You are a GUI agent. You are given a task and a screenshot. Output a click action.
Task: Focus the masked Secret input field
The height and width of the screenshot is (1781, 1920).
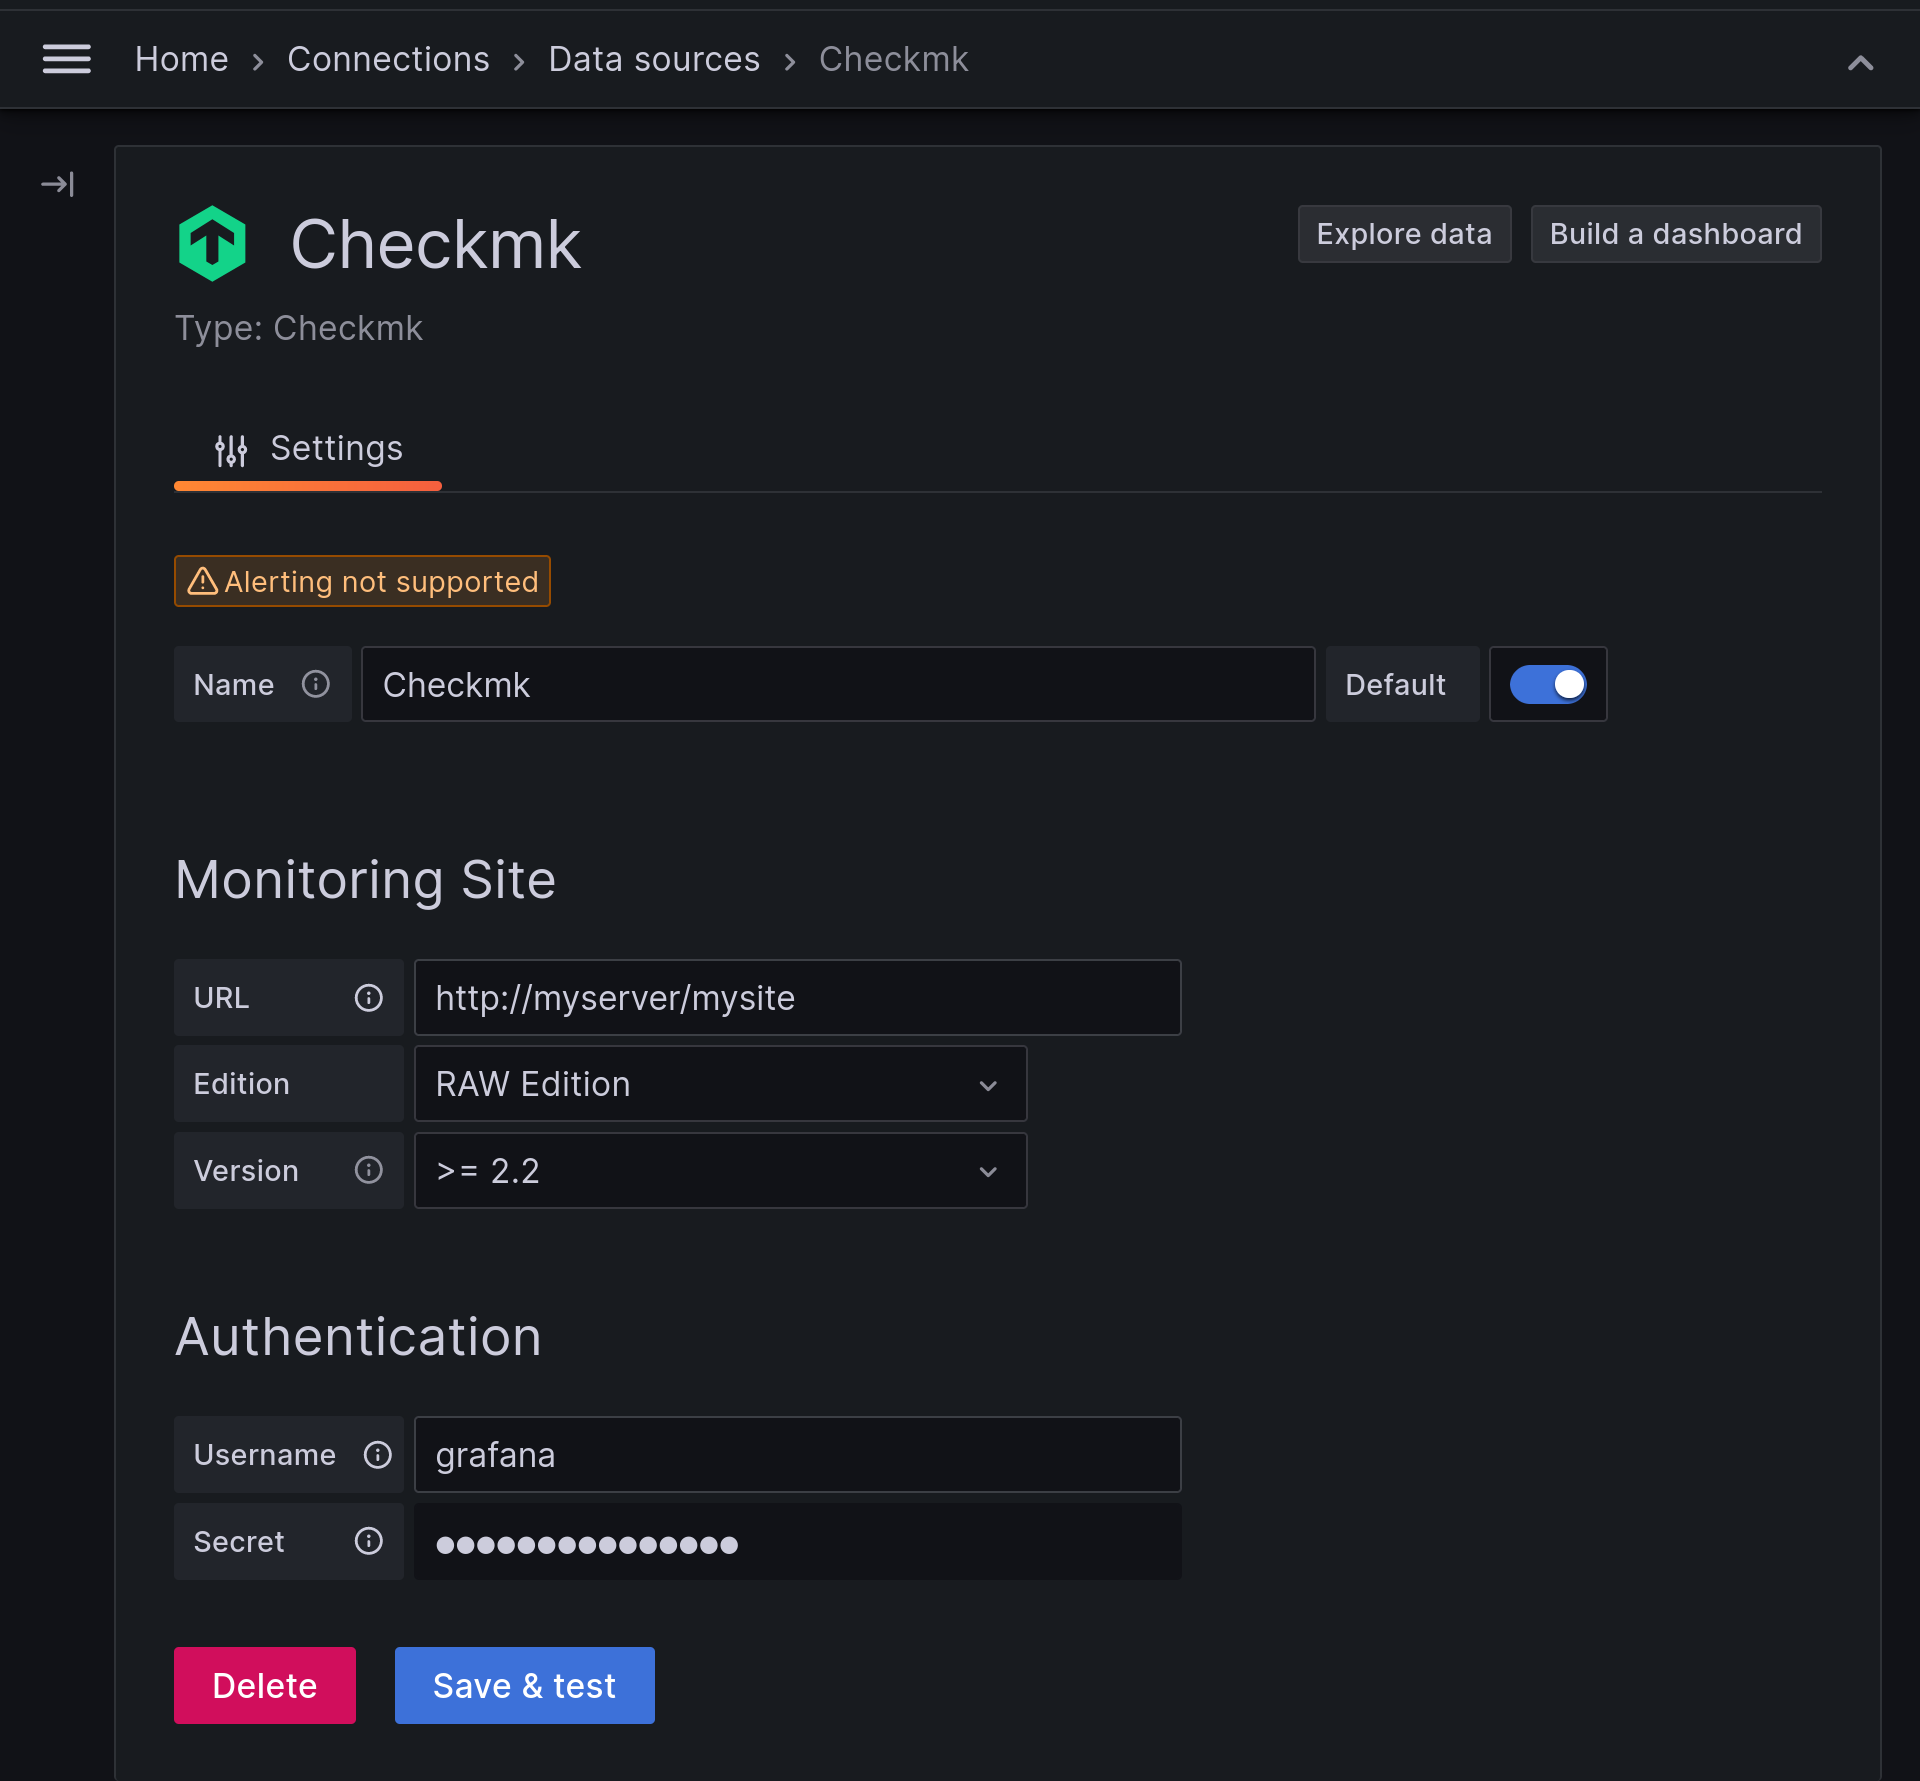pyautogui.click(x=798, y=1542)
